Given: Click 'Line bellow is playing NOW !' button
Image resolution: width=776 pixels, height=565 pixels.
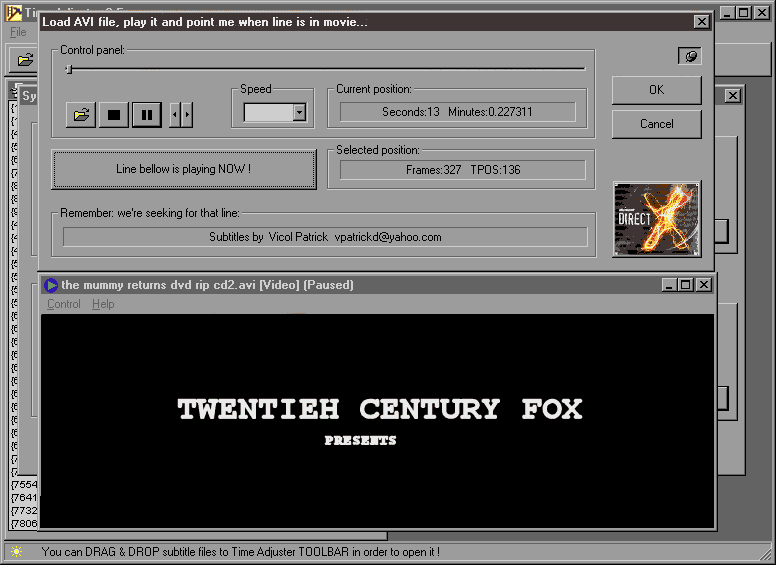Looking at the screenshot, I should (184, 169).
